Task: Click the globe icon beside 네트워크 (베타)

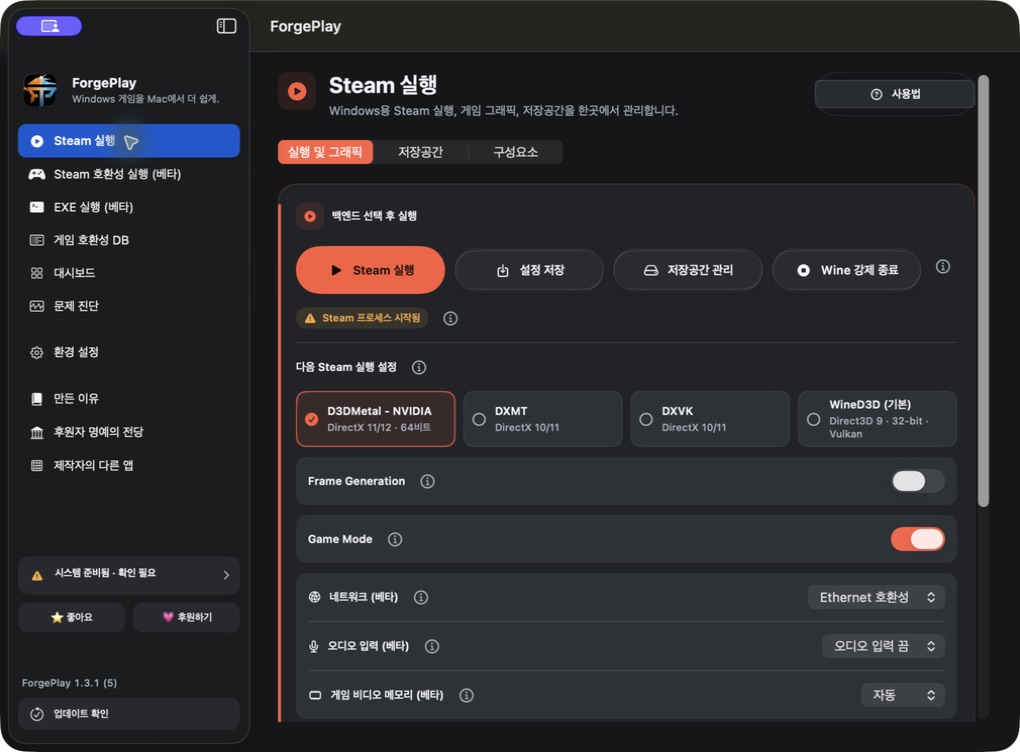Action: pos(314,597)
